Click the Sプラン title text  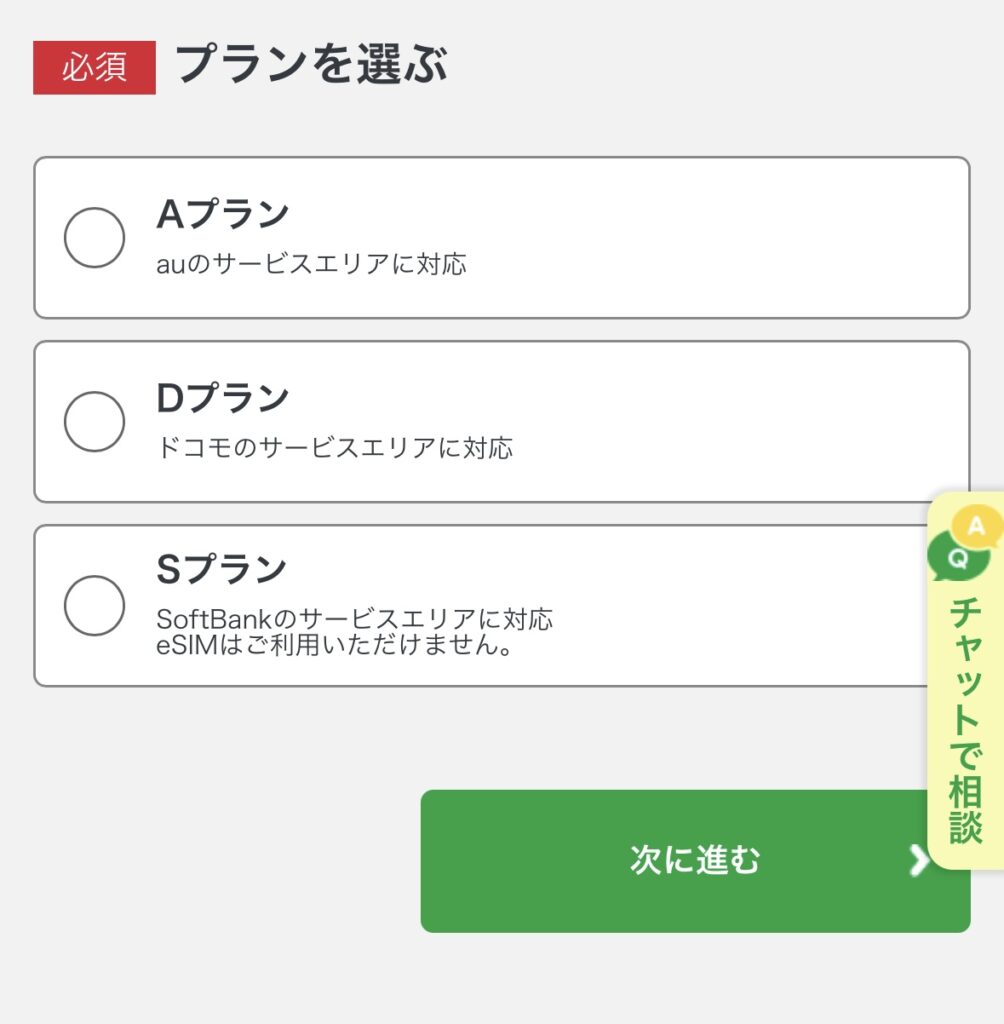point(221,568)
